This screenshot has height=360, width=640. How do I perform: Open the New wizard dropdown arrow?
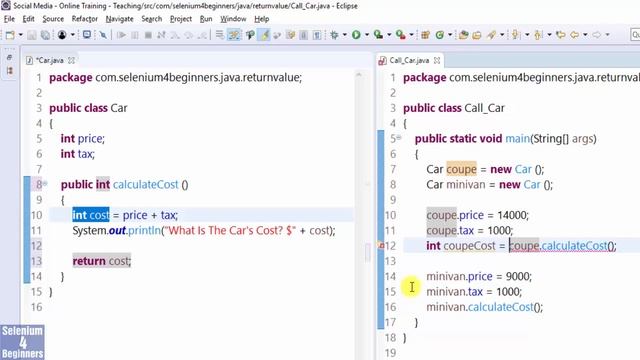pos(20,35)
